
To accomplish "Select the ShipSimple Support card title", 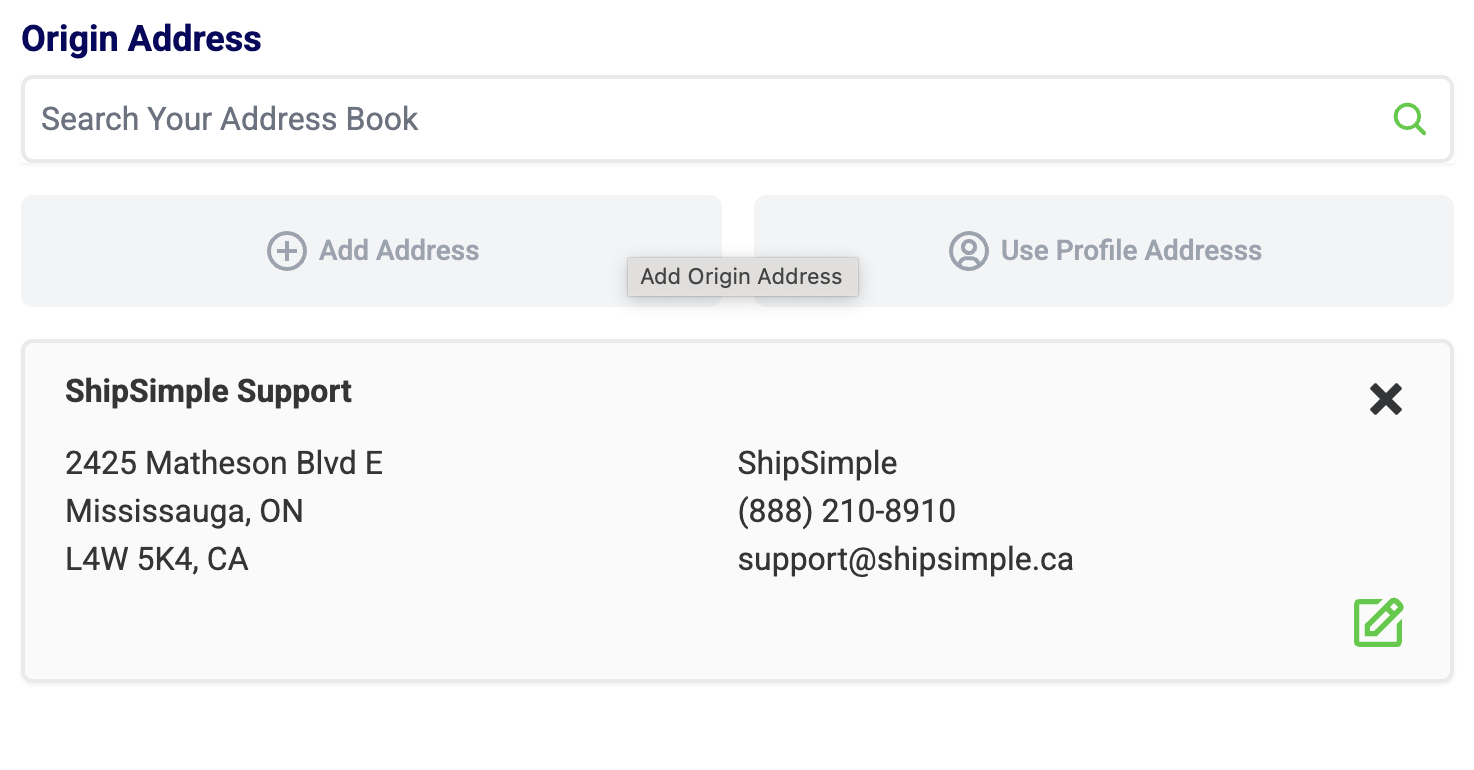I will point(208,391).
